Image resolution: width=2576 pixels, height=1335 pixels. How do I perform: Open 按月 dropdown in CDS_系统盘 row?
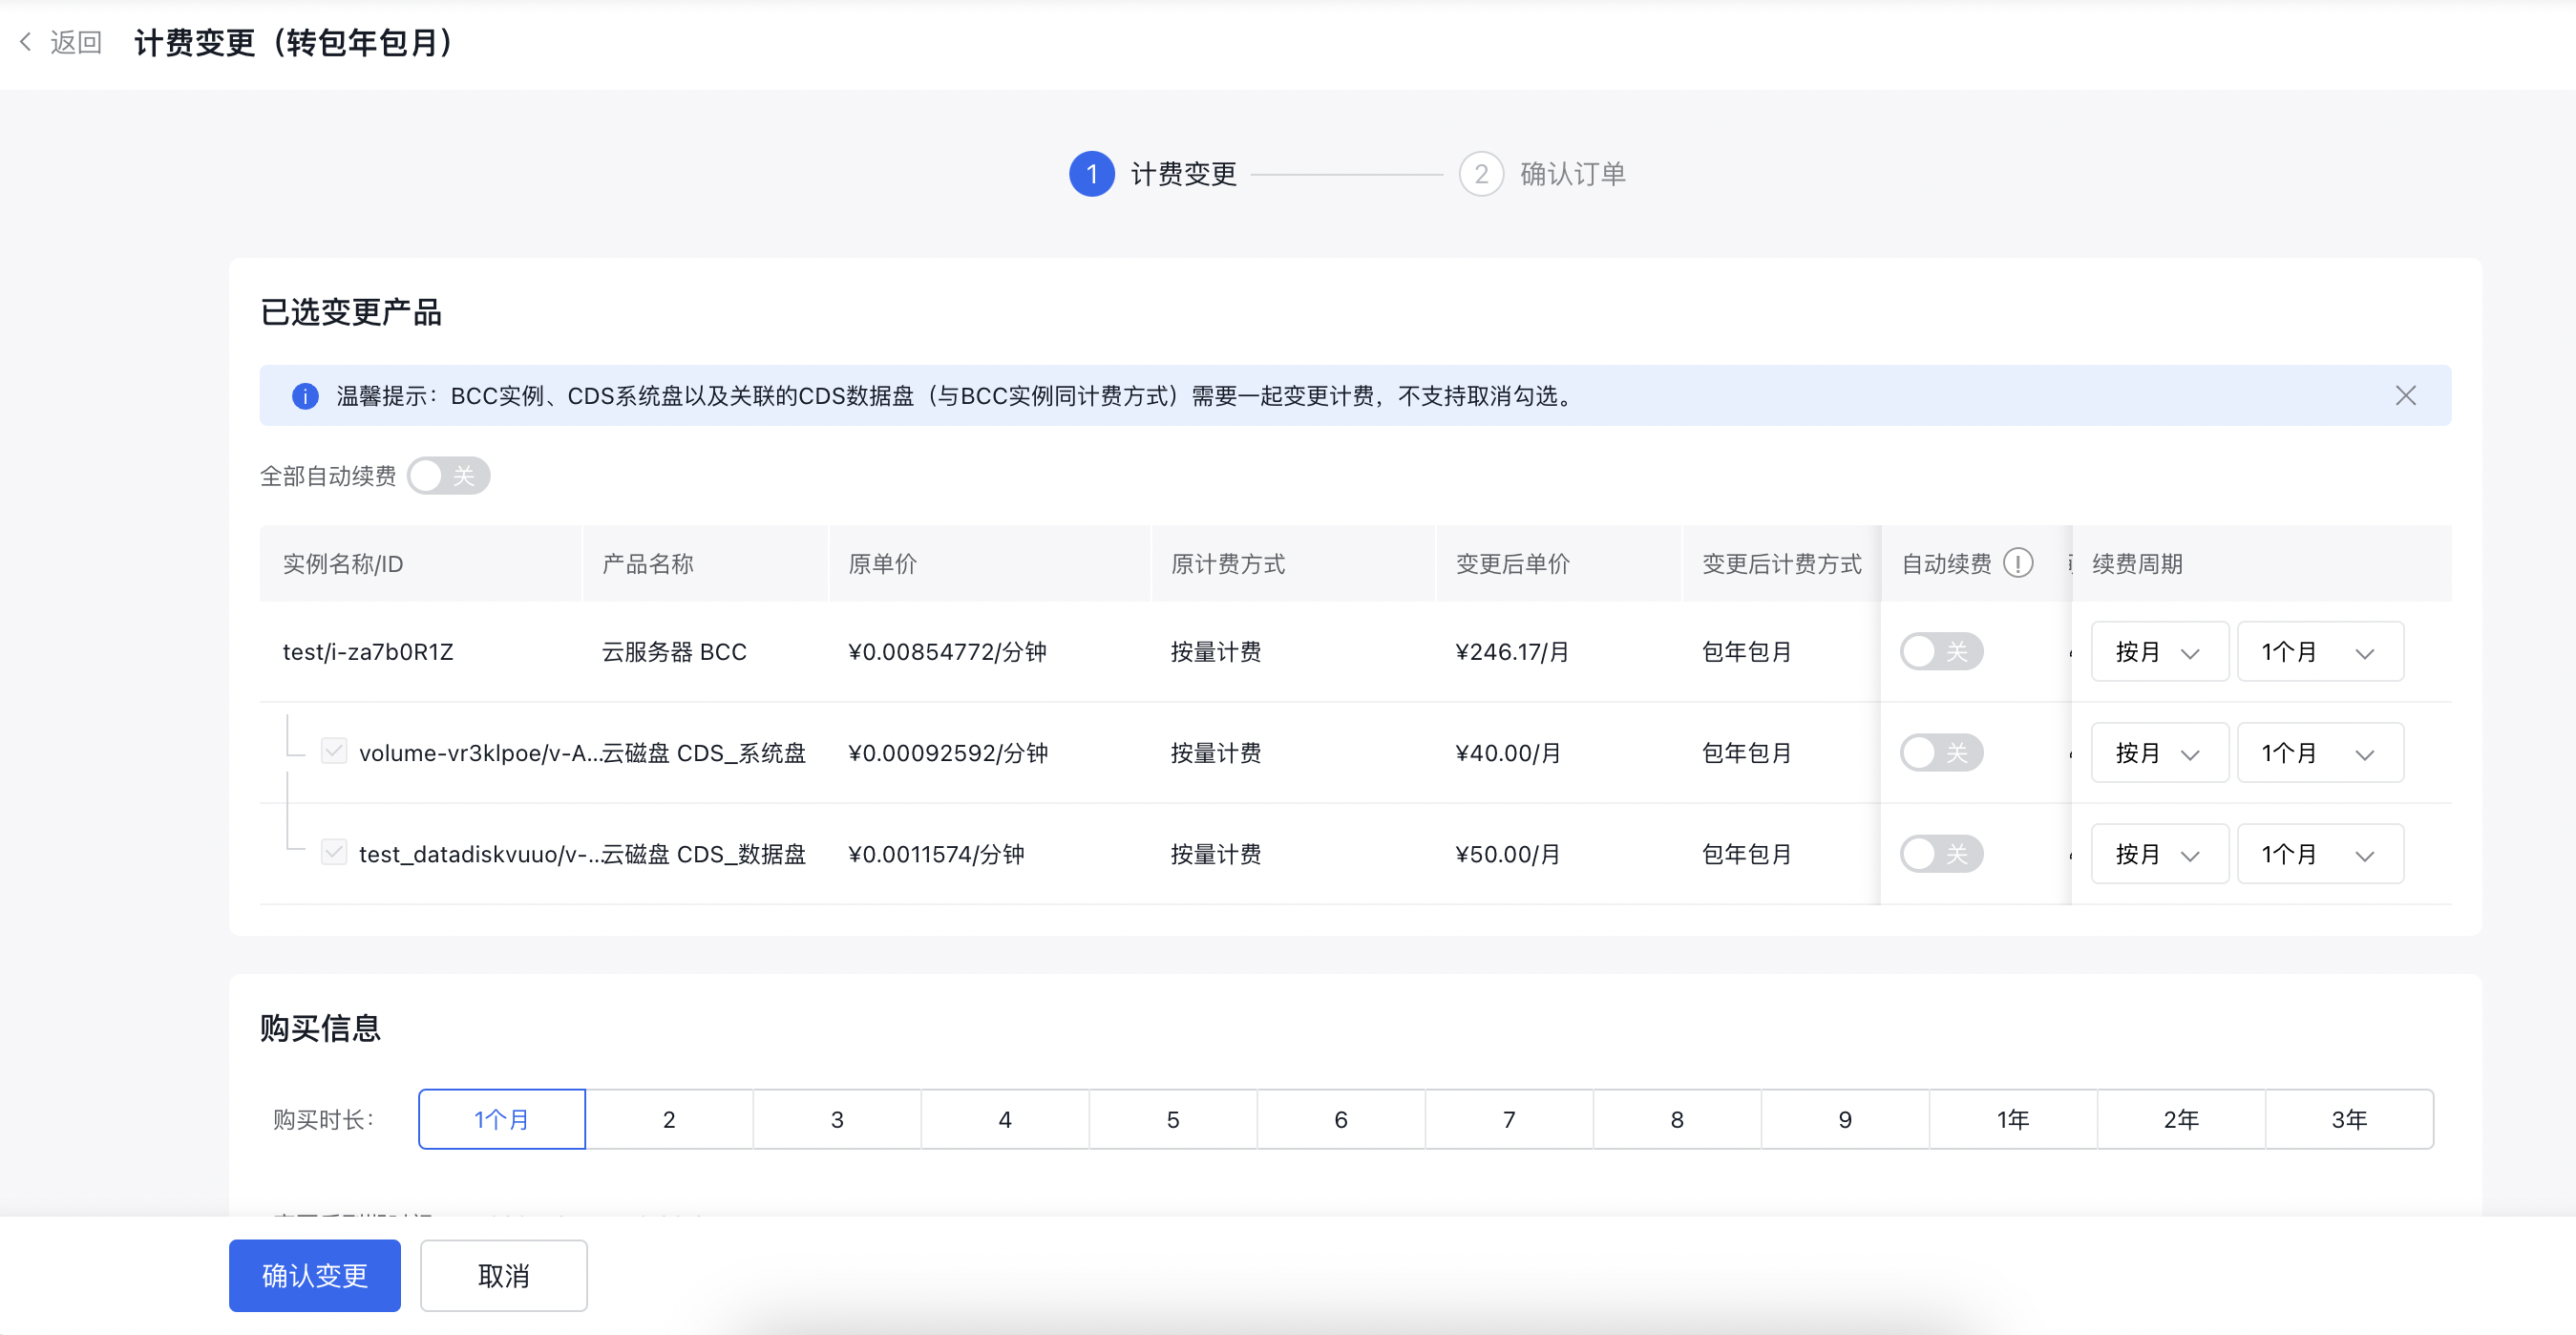[2159, 753]
